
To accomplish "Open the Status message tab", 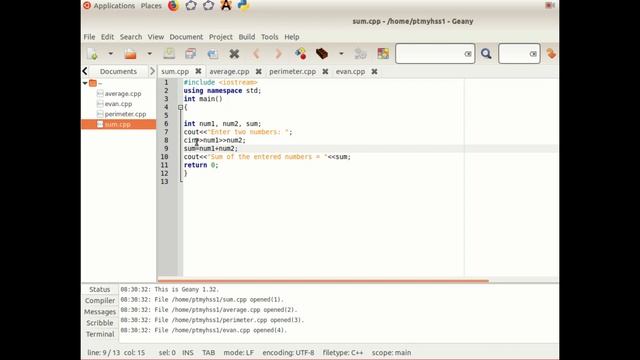I will click(100, 289).
